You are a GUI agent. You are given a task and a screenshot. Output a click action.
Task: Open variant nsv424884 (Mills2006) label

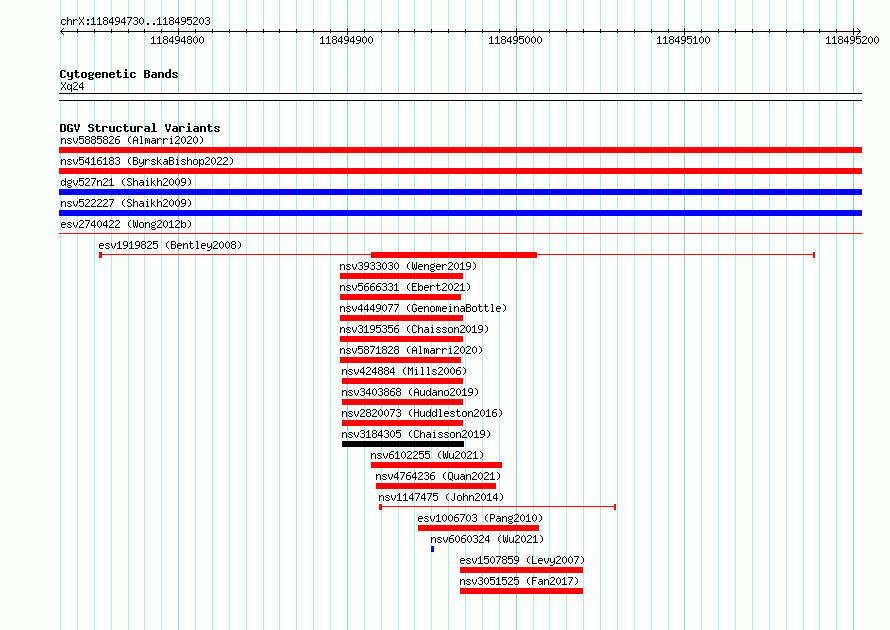pyautogui.click(x=404, y=371)
